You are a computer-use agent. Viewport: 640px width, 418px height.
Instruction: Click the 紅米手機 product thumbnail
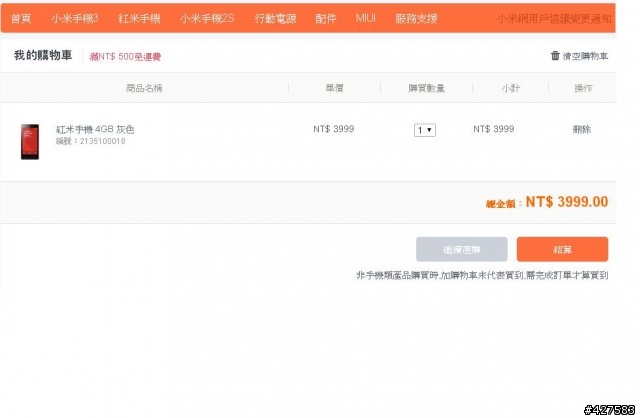tap(30, 142)
